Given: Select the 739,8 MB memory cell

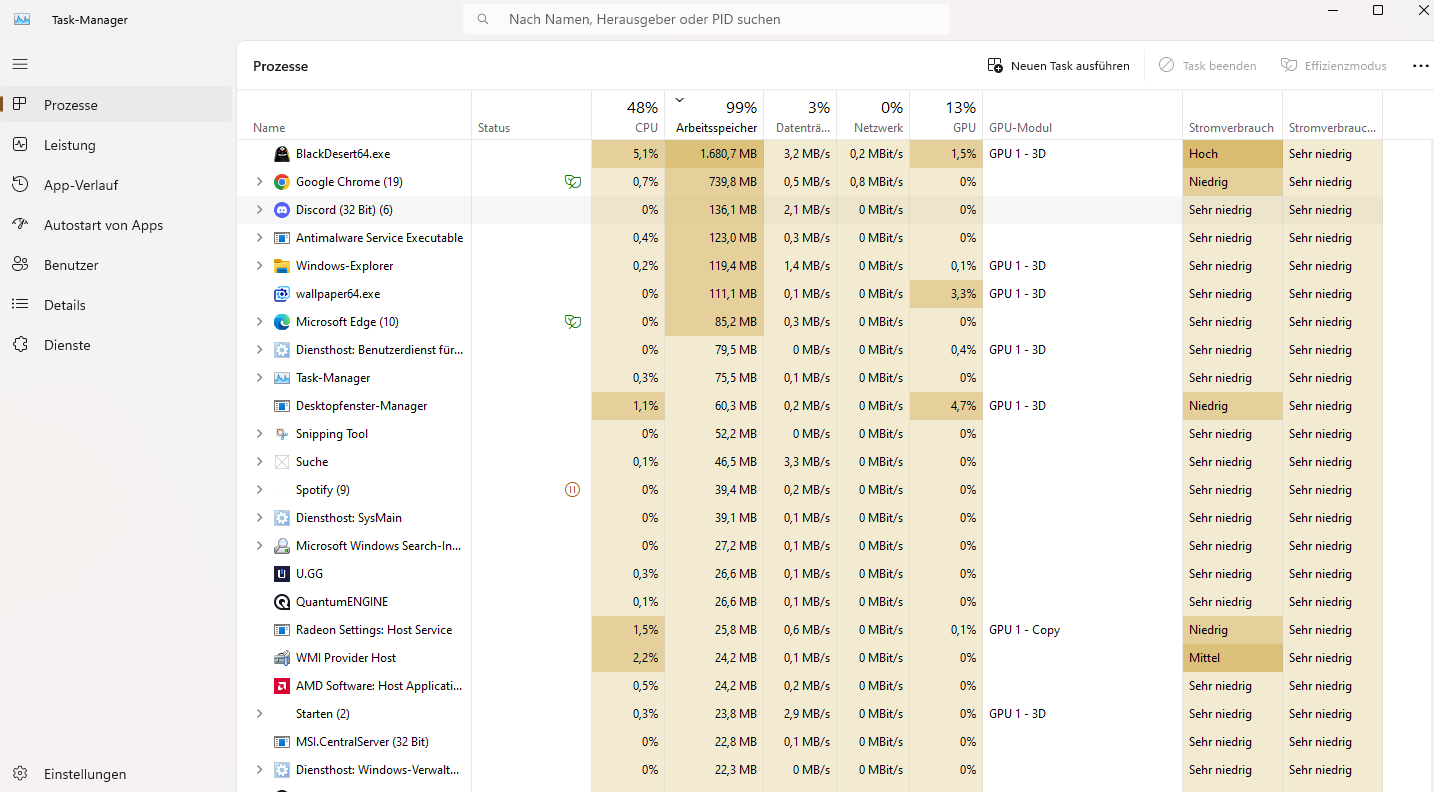Looking at the screenshot, I should point(714,182).
